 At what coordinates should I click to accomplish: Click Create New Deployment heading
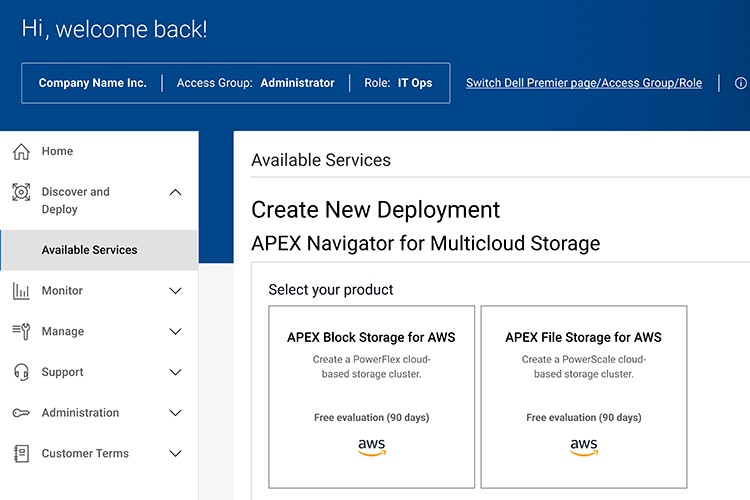375,210
